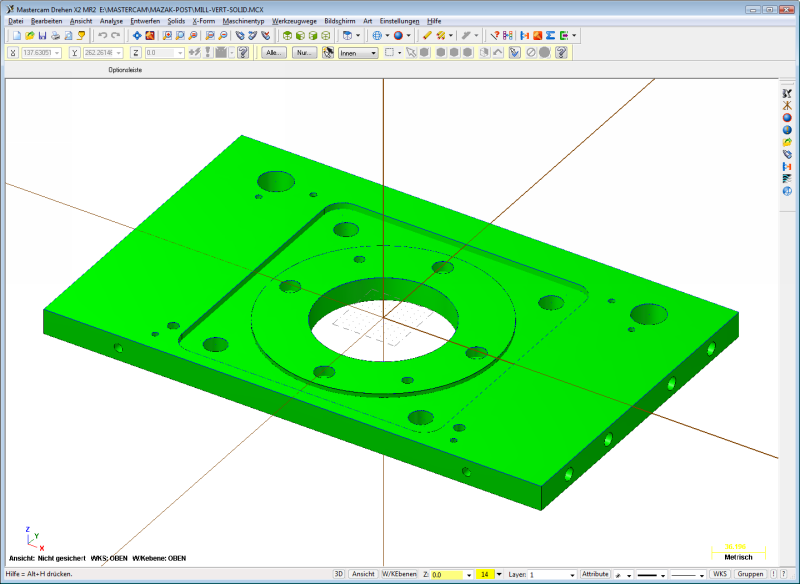Click the Attribute button in status bar
This screenshot has width=800, height=584.
595,574
